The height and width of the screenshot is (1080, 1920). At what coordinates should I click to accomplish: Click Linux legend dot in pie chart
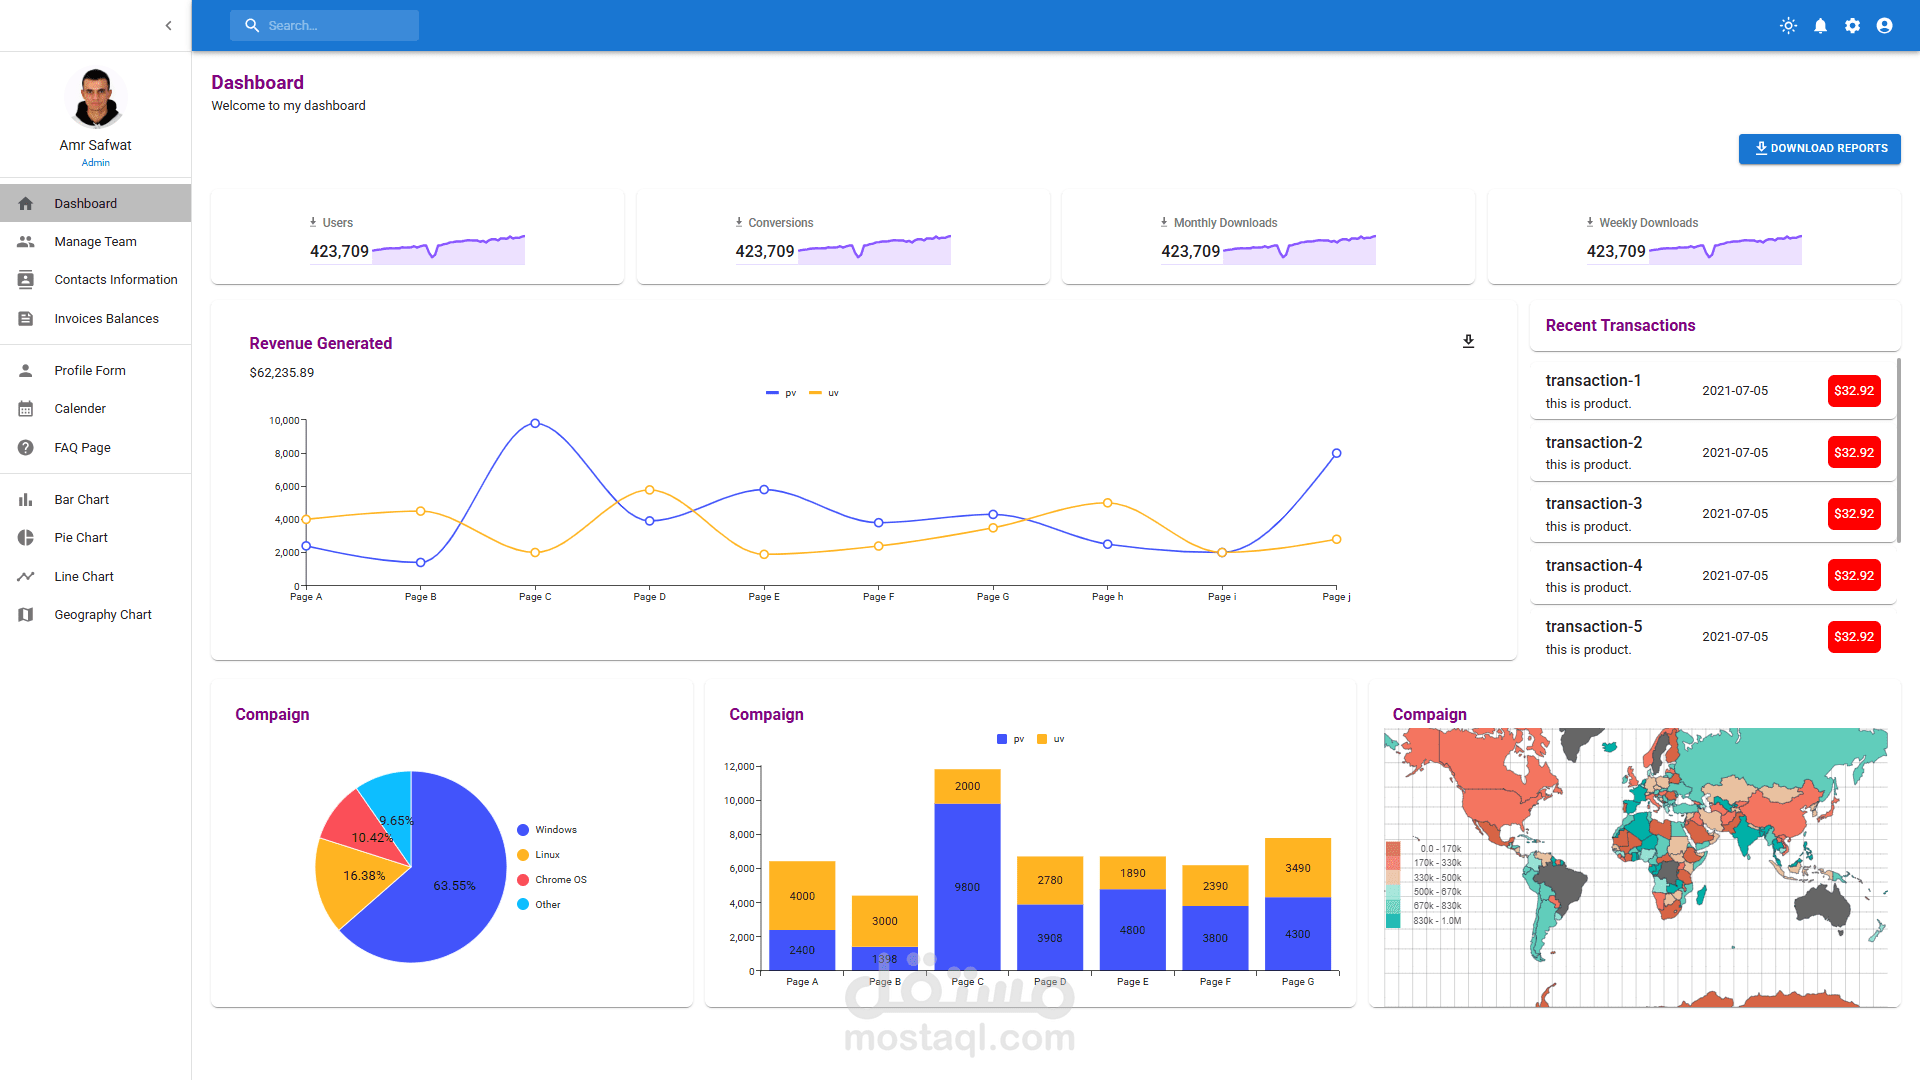click(x=523, y=855)
